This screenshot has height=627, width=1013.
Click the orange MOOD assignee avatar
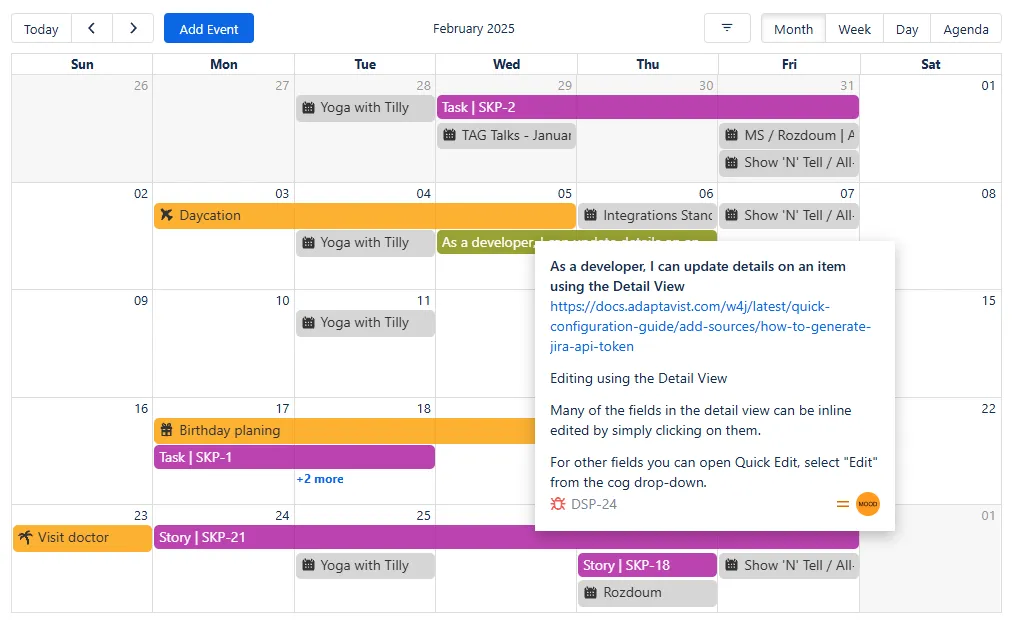tap(868, 504)
